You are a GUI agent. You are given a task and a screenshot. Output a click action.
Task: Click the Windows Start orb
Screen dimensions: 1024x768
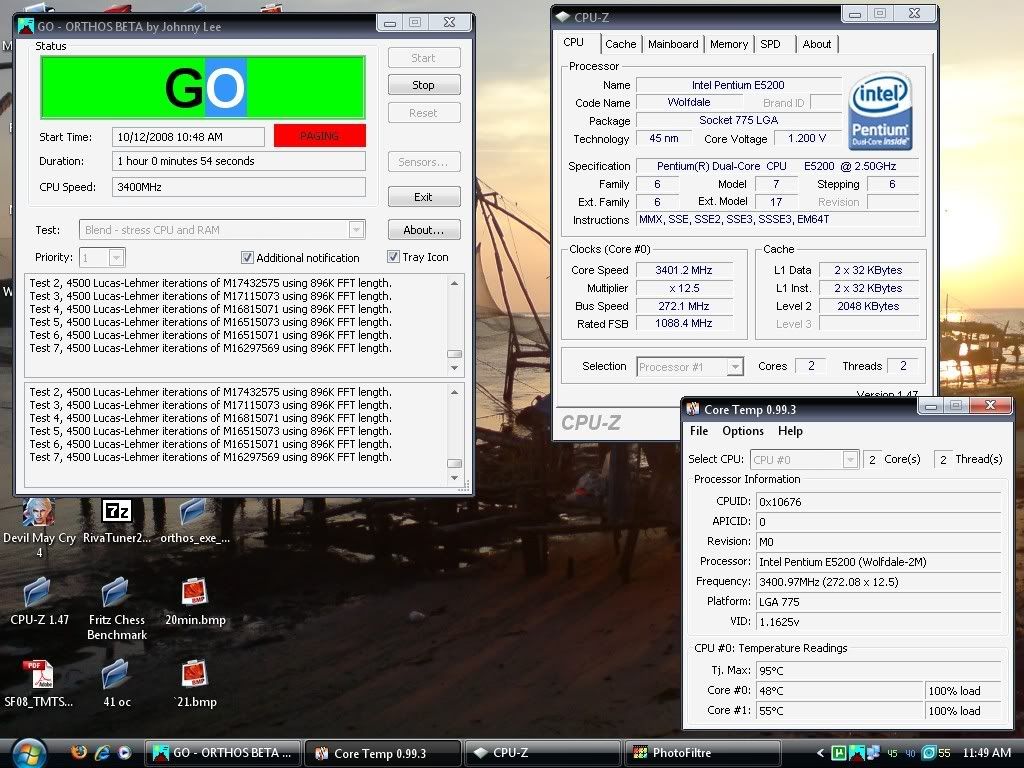(x=27, y=751)
